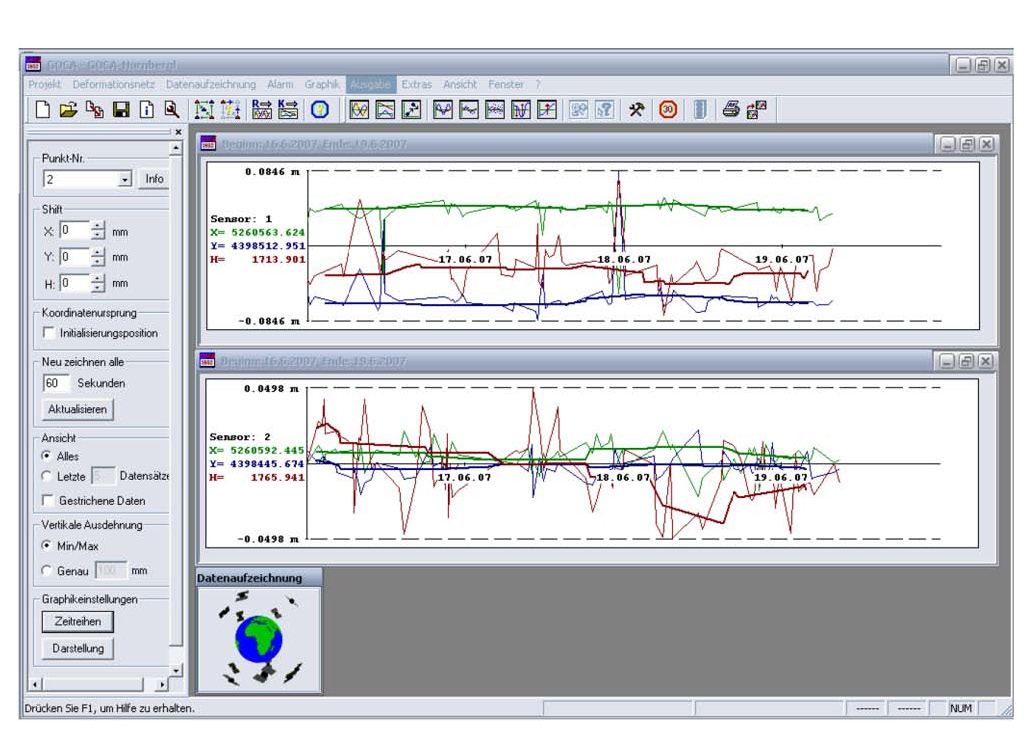The width and height of the screenshot is (1033, 735).
Task: Open the Deformationsnetz menu
Action: 114,84
